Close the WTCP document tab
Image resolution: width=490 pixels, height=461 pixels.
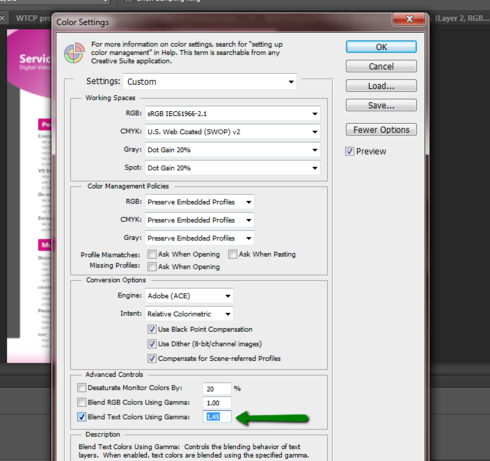(2, 18)
